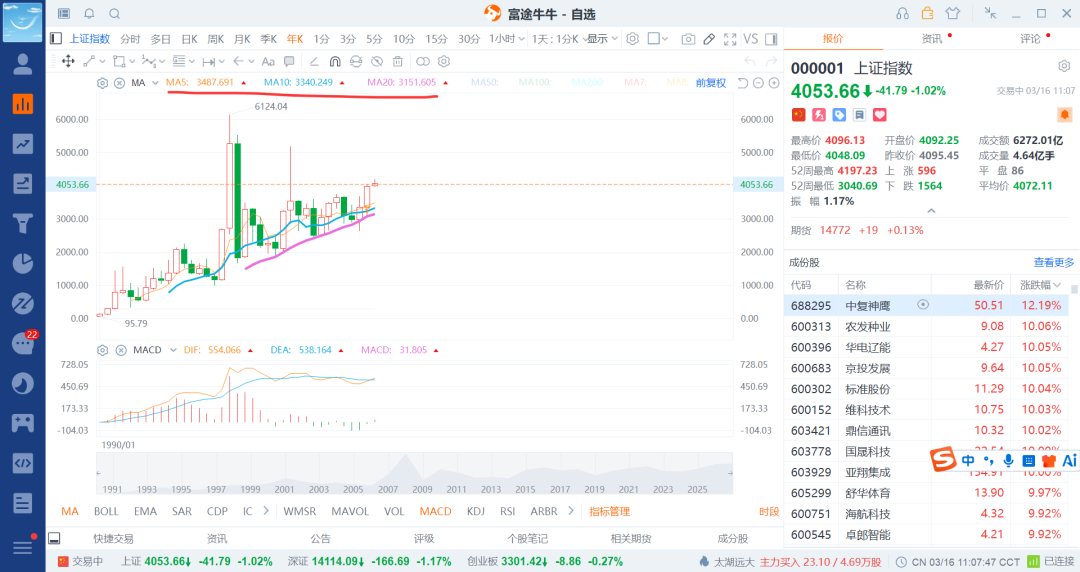Viewport: 1080px width, 572px height.
Task: Open the MA indicator dropdown arrow
Action: [x=156, y=83]
